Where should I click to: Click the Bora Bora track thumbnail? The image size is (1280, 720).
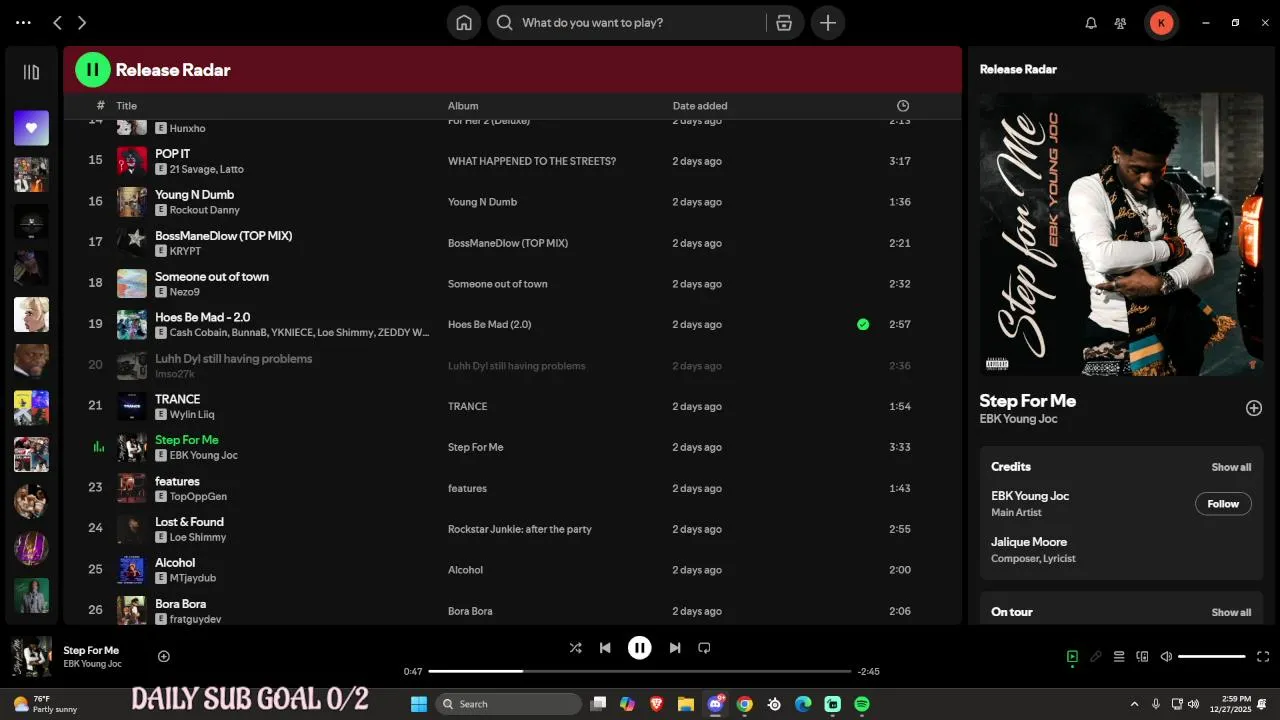[x=132, y=611]
